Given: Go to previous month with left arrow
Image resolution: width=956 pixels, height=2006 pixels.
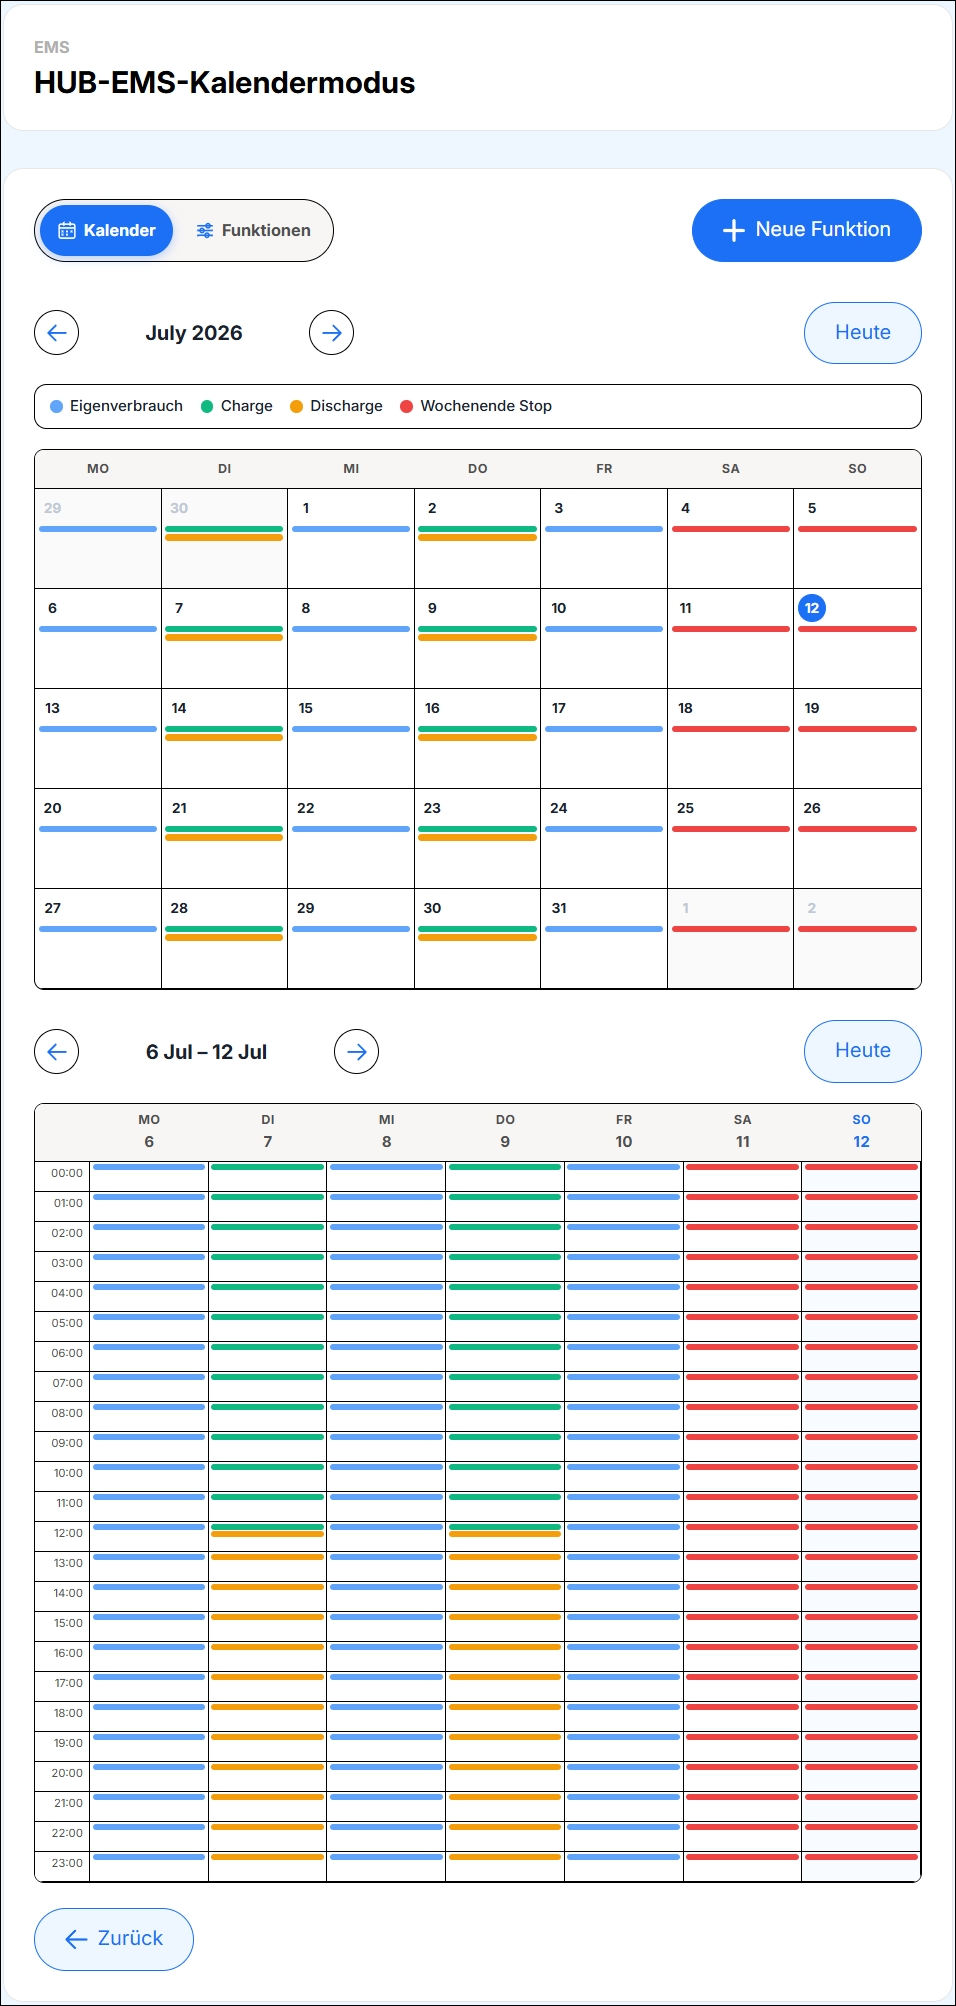Looking at the screenshot, I should click(x=57, y=333).
